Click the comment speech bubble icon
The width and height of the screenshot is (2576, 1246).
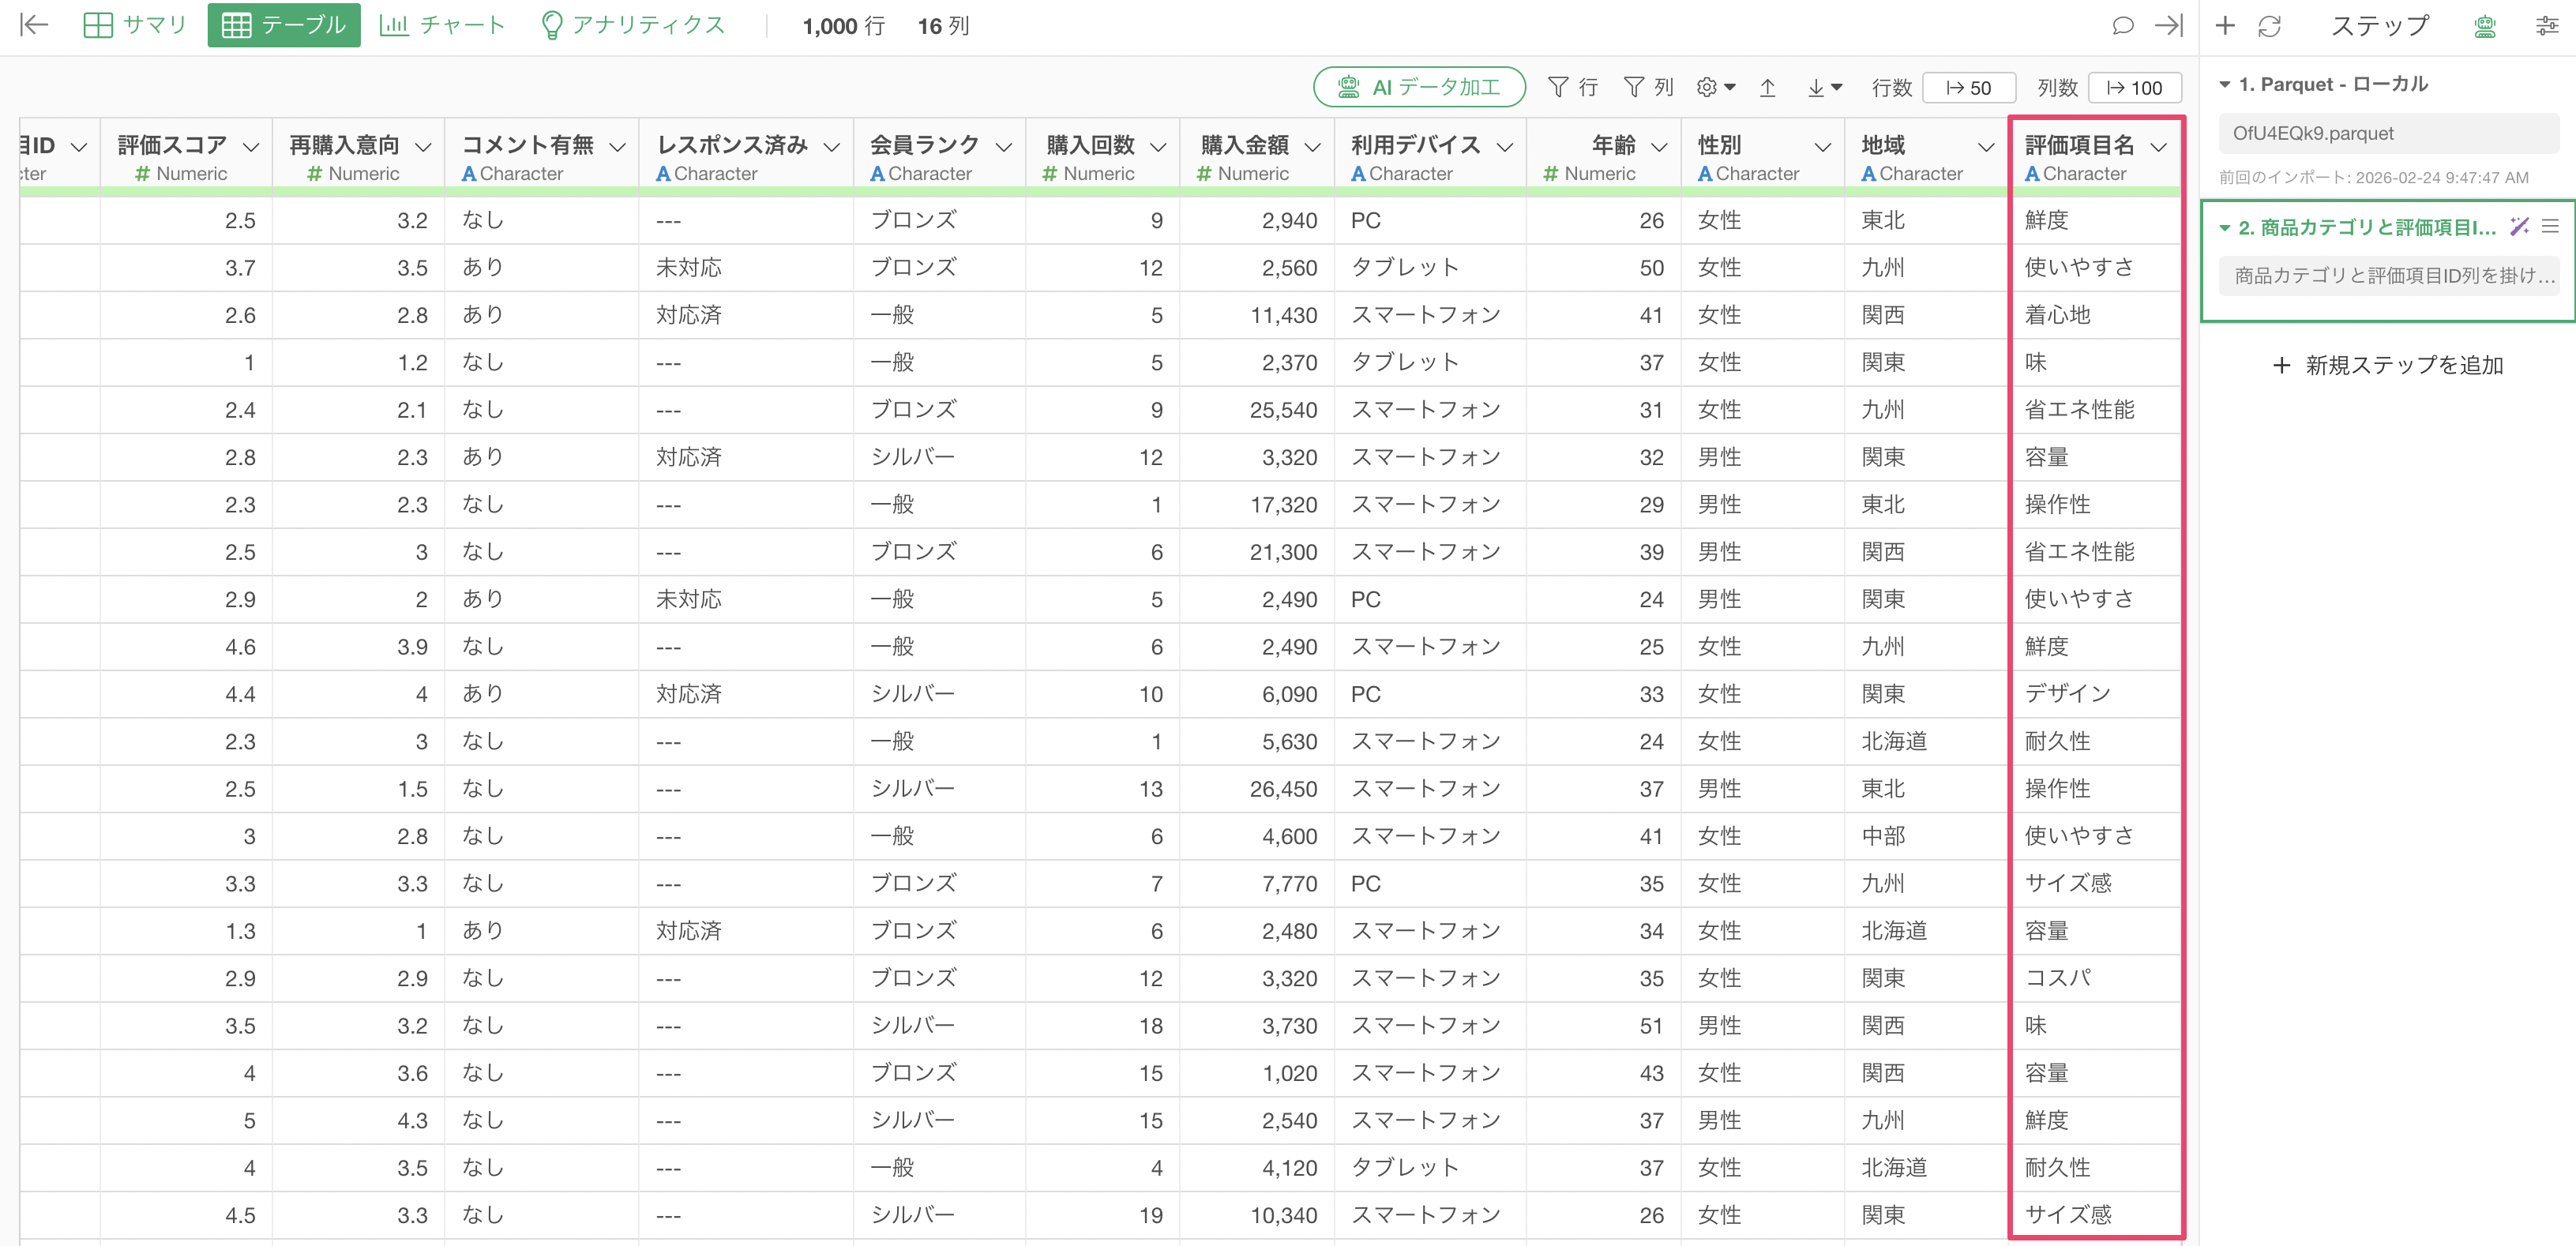[x=2121, y=26]
